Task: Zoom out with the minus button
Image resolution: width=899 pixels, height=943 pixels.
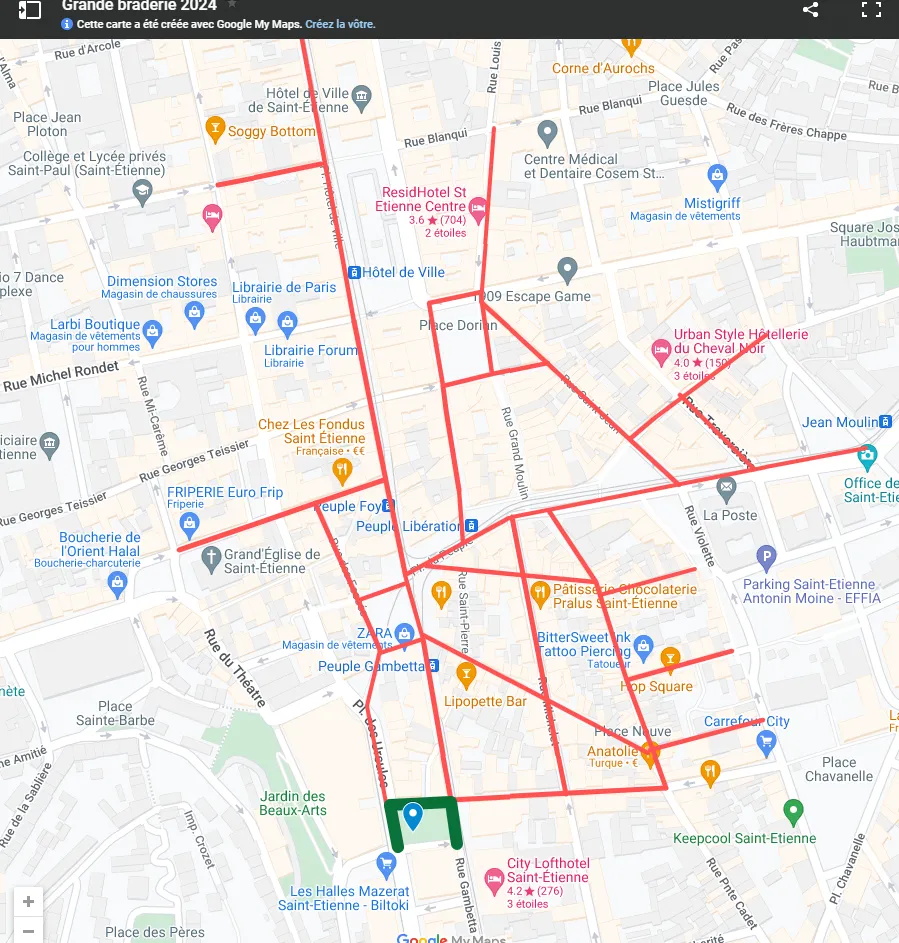Action: pyautogui.click(x=28, y=932)
